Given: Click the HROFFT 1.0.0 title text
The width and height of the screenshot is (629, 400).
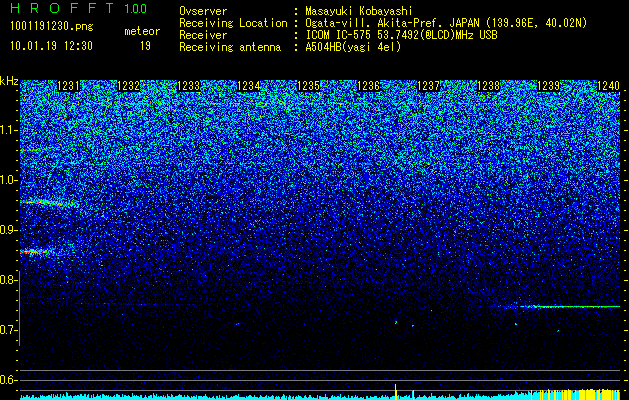Looking at the screenshot, I should click(78, 8).
